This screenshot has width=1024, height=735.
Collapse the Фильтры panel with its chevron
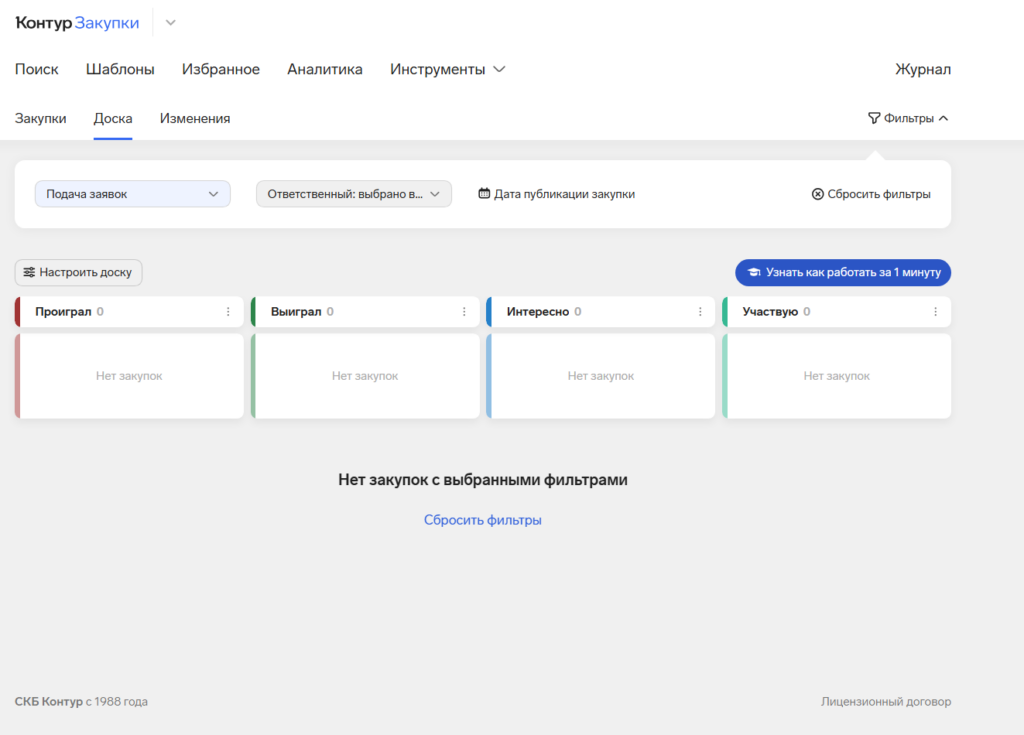point(941,116)
